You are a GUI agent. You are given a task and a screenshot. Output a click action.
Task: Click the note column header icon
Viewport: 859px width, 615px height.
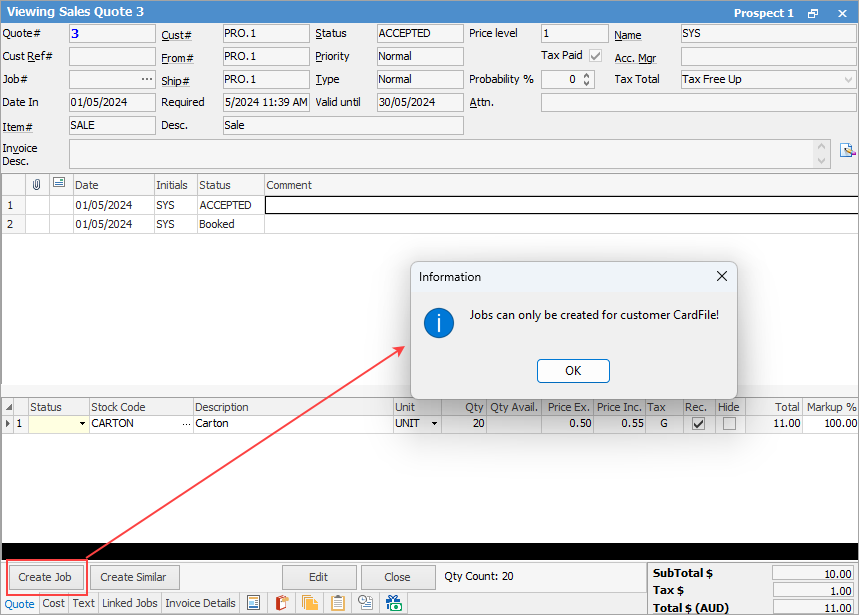pos(59,184)
